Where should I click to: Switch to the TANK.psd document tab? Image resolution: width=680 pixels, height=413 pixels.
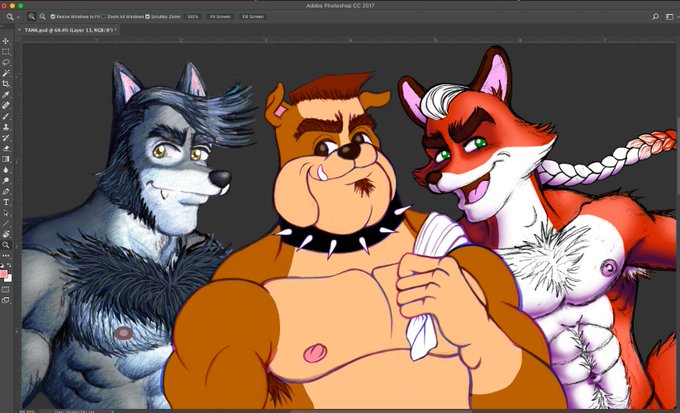[69, 30]
